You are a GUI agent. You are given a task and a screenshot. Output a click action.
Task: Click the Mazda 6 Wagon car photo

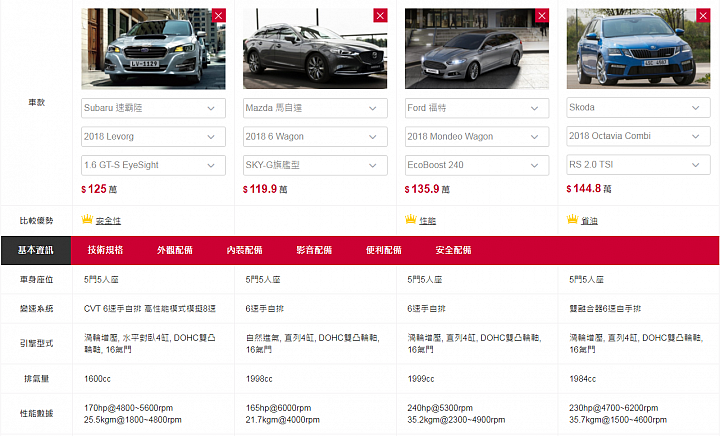(x=315, y=49)
